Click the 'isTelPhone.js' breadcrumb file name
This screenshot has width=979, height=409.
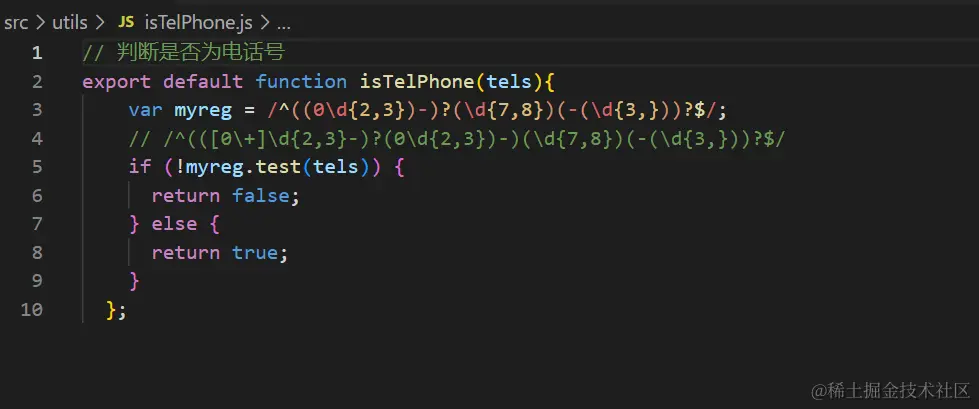pos(199,24)
